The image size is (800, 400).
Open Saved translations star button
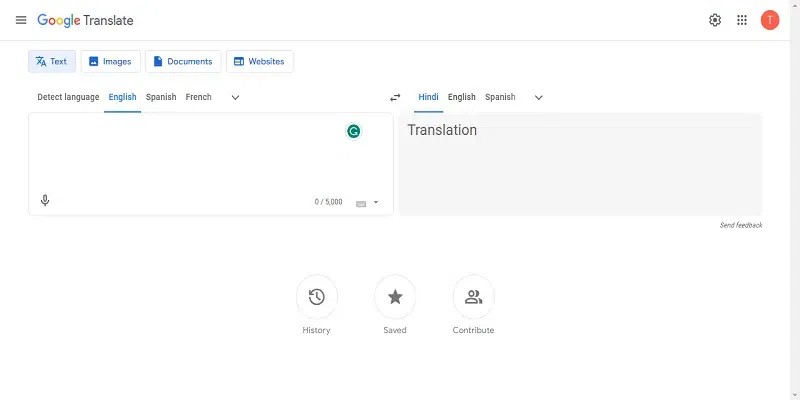395,297
